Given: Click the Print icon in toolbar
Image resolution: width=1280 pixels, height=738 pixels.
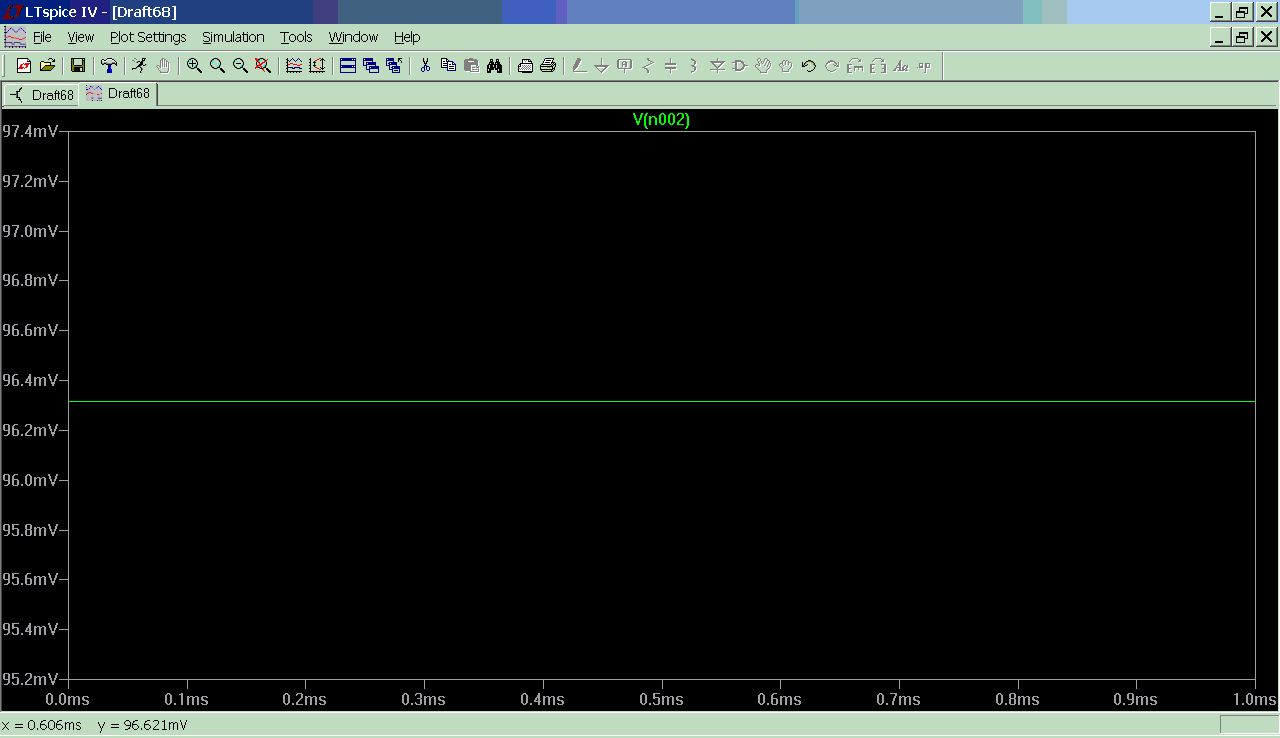Looking at the screenshot, I should (x=548, y=66).
